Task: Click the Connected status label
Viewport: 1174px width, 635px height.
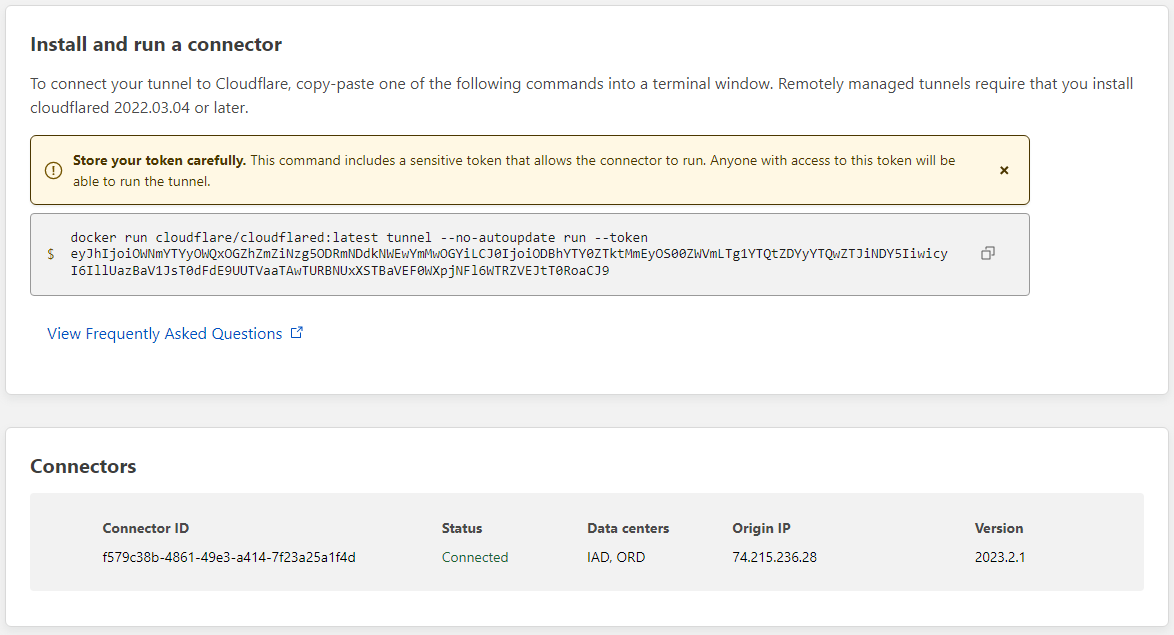Action: [x=475, y=557]
